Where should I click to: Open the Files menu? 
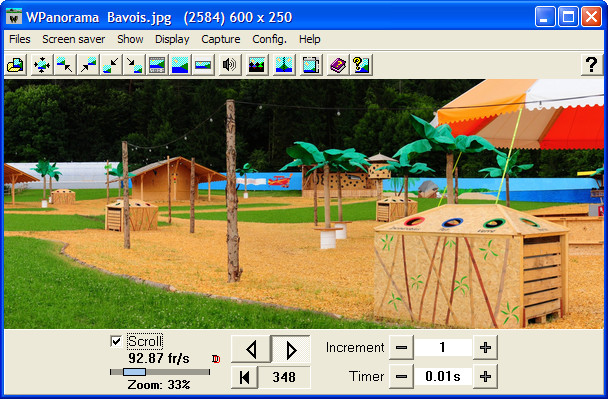tap(20, 39)
